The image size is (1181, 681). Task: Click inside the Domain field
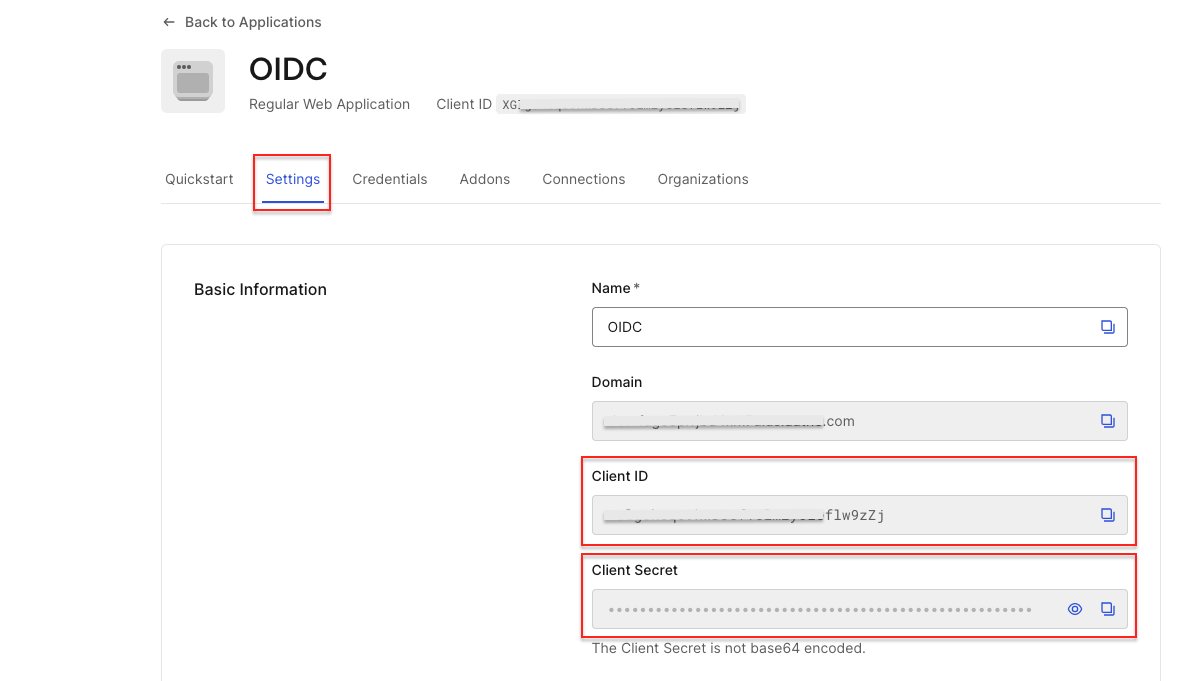pos(840,421)
